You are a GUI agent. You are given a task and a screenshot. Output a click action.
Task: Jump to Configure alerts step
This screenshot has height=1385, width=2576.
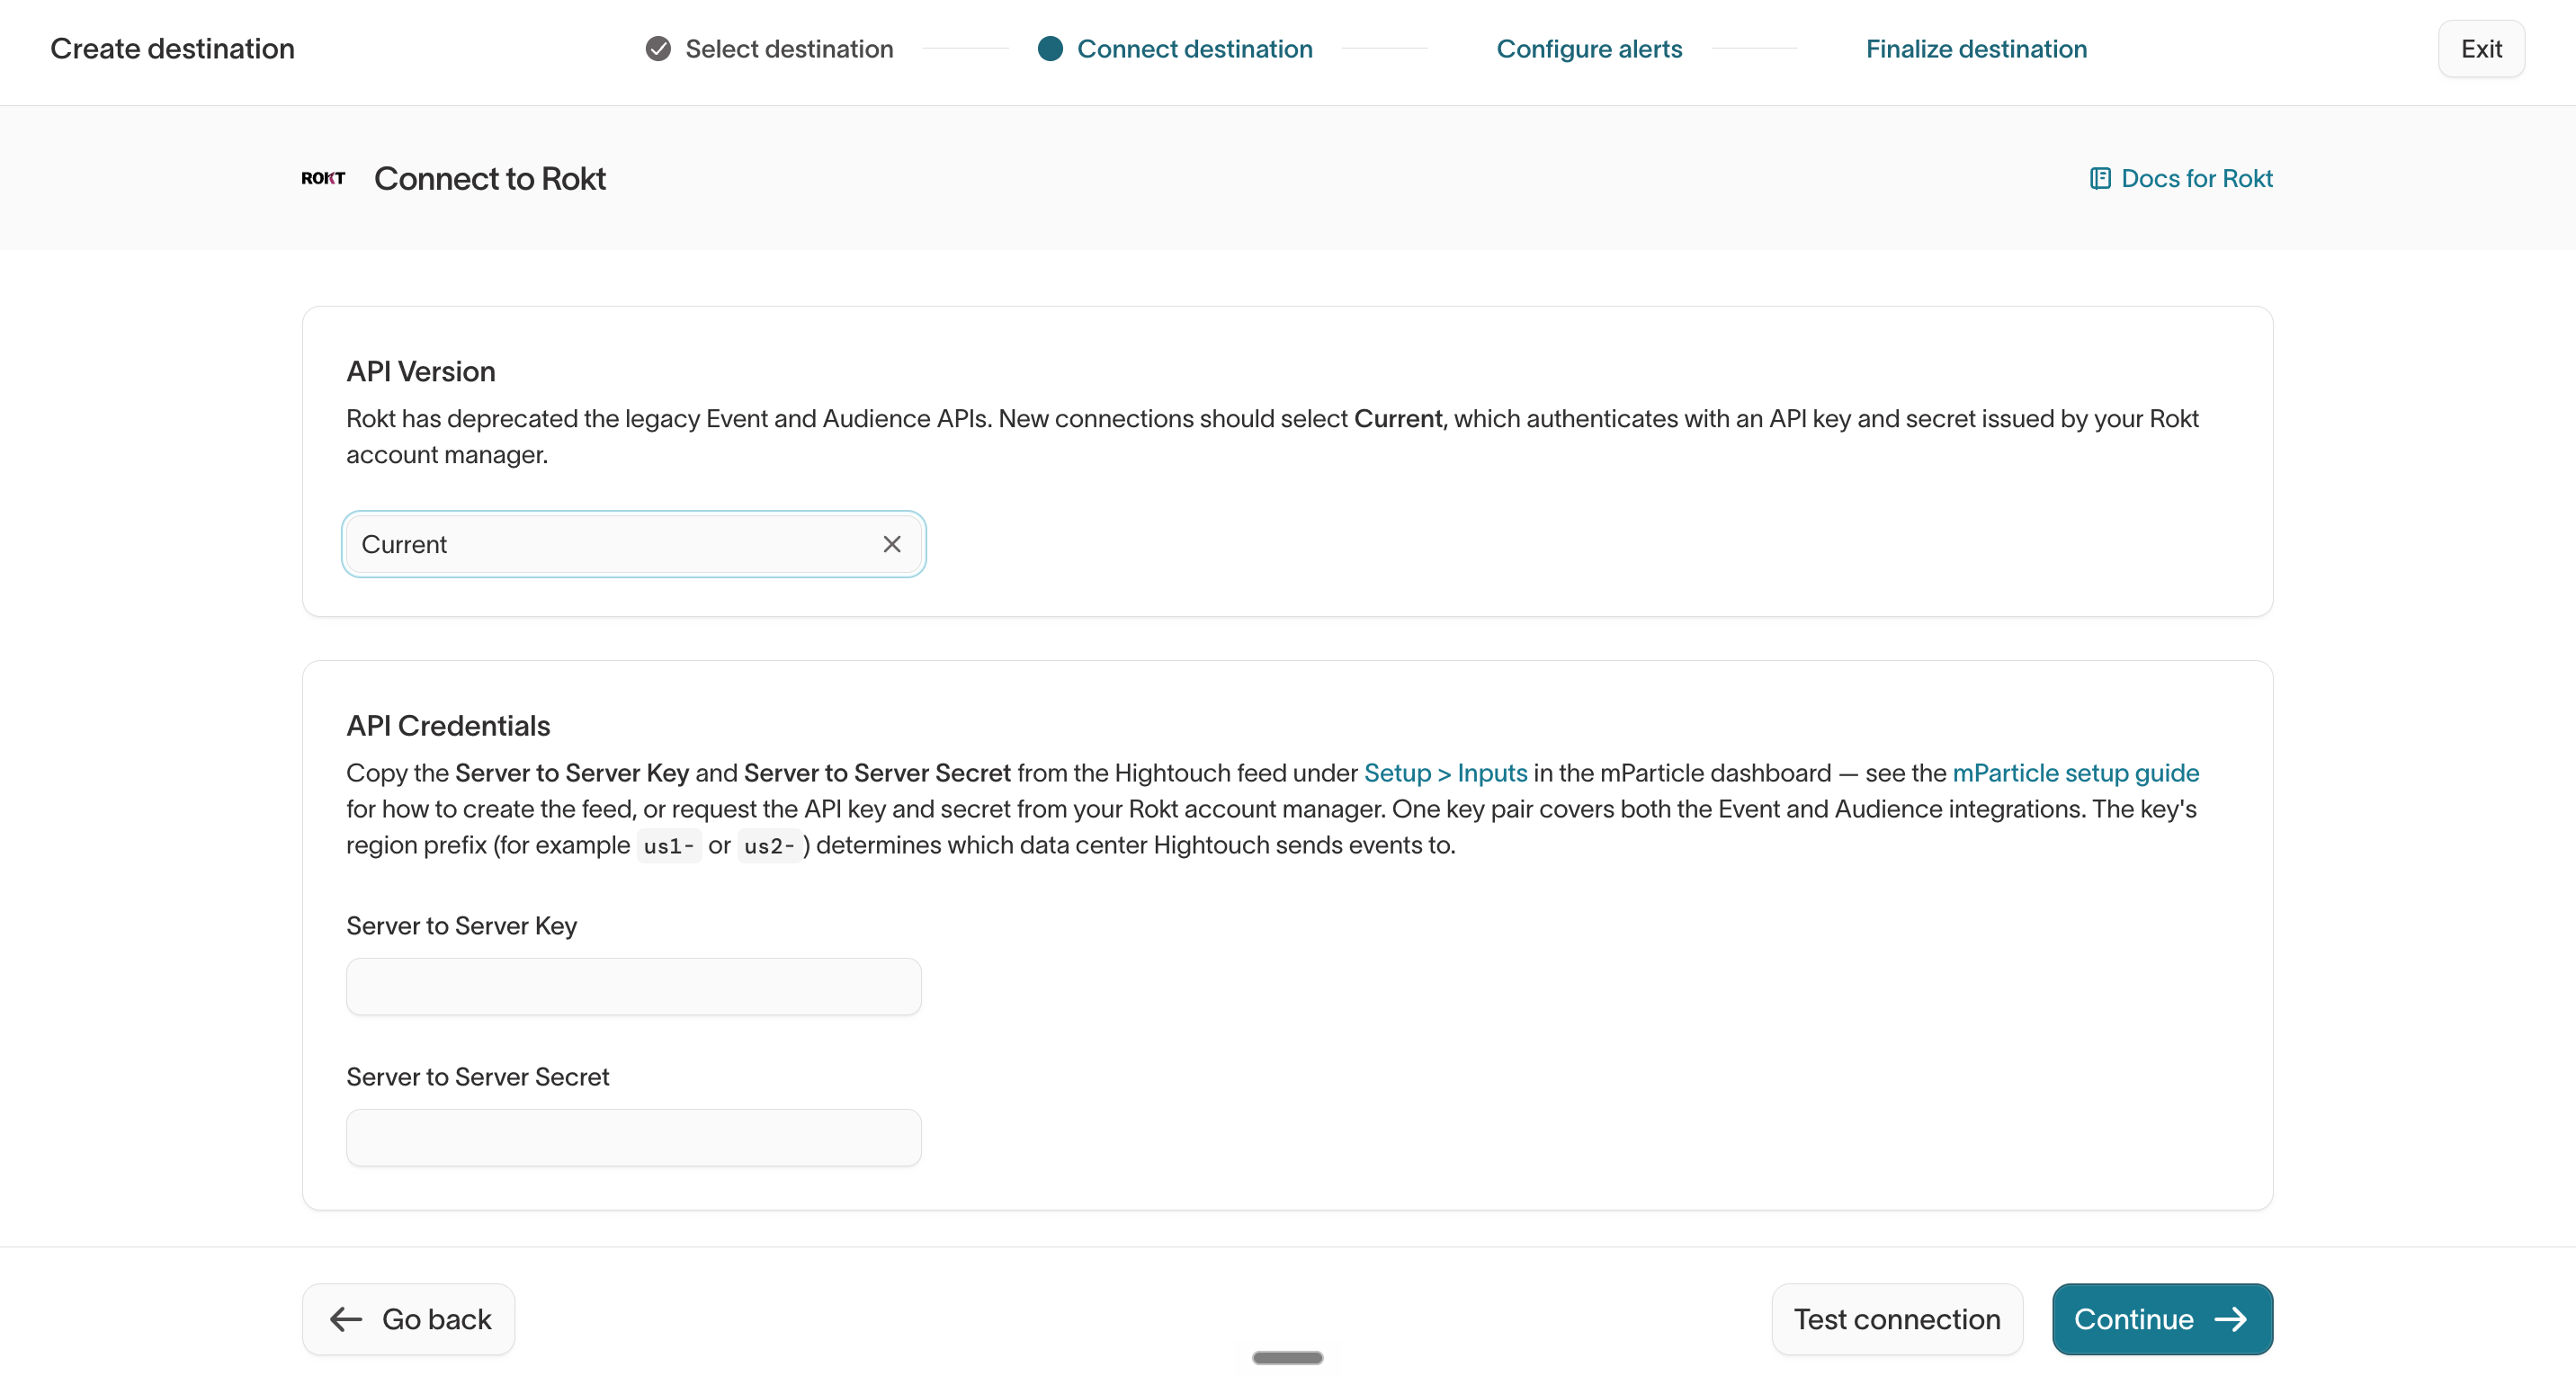(1589, 48)
